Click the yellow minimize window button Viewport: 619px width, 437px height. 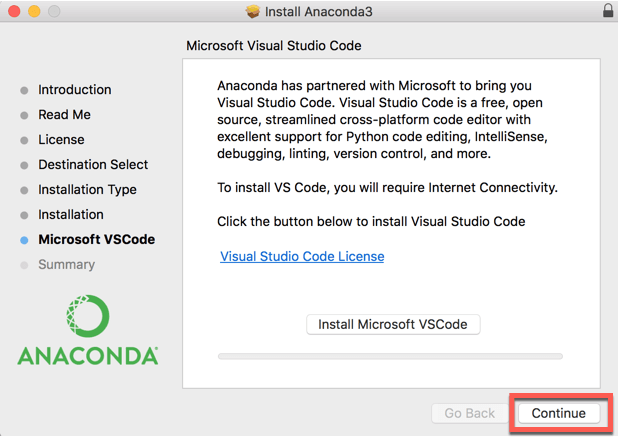pos(34,11)
